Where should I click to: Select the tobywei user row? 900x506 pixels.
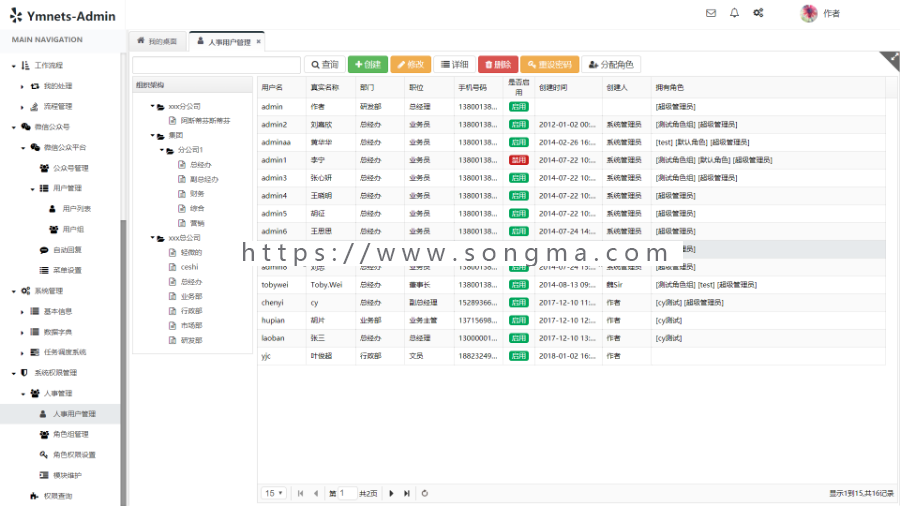click(x=571, y=285)
